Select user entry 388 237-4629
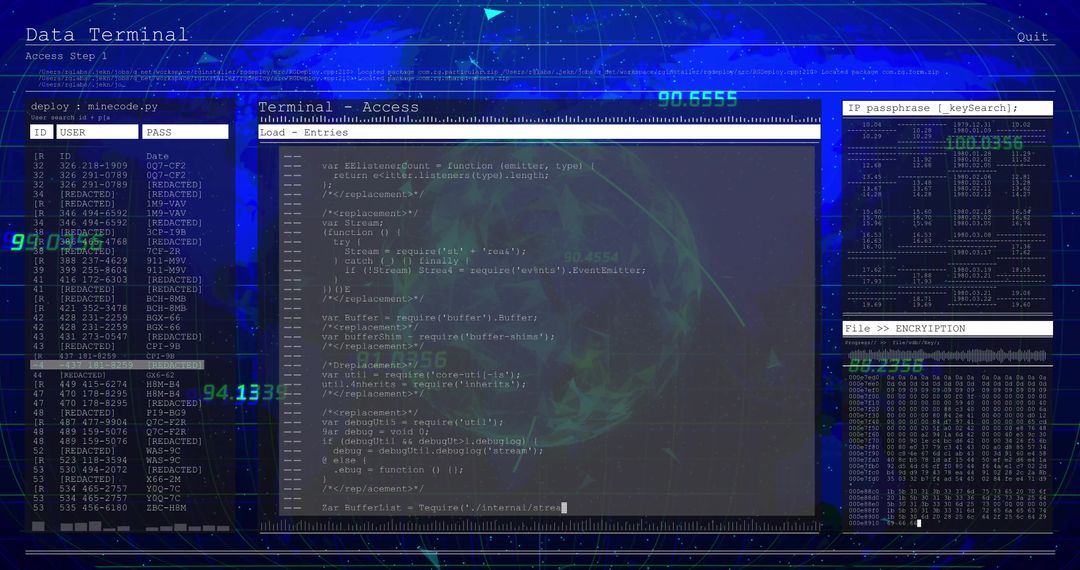This screenshot has height=570, width=1080. tap(93, 261)
